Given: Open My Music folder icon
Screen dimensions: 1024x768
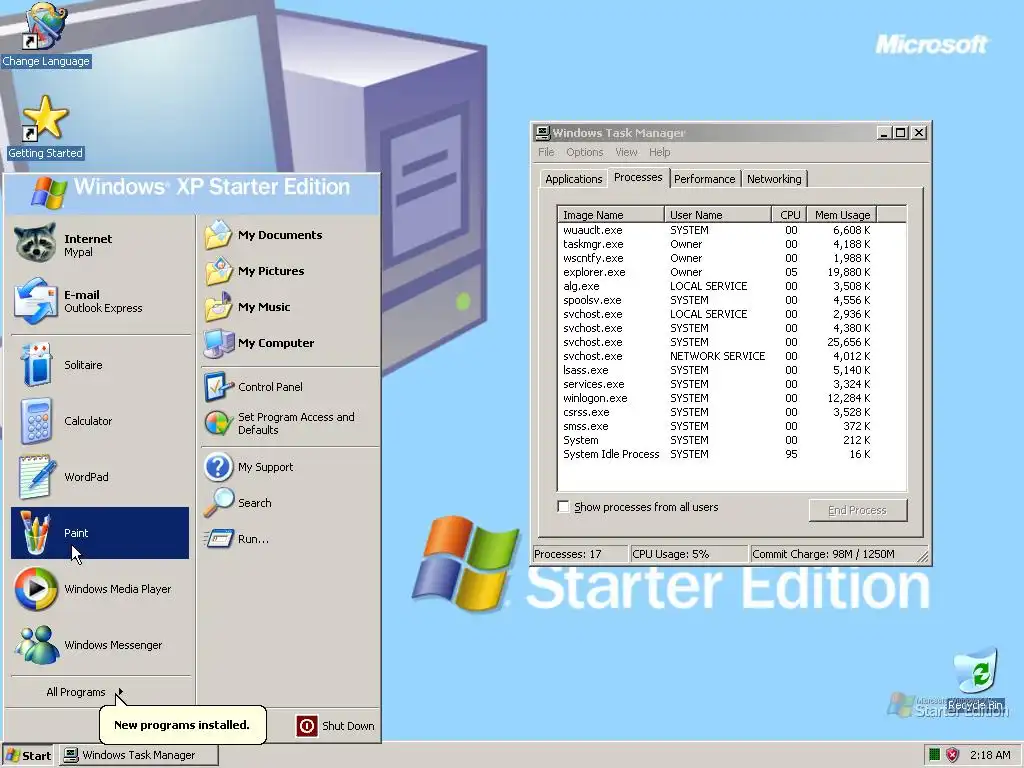Looking at the screenshot, I should 218,306.
